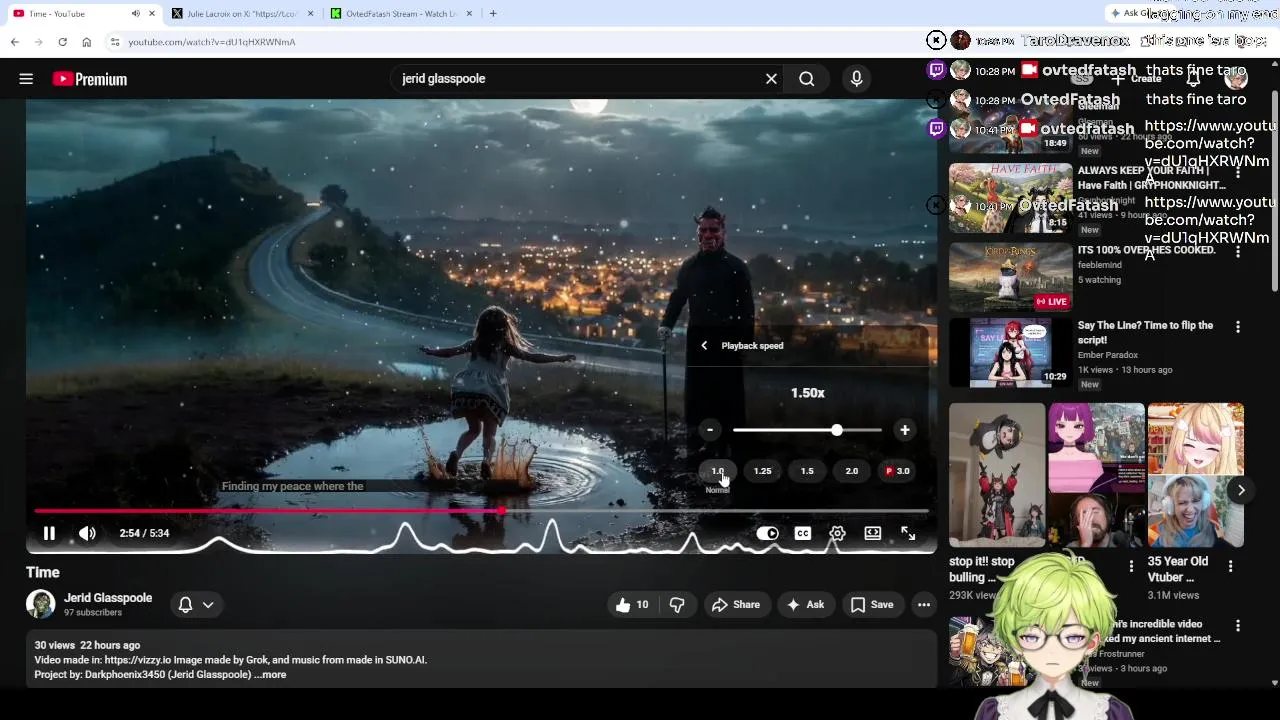Decrease playback speed with minus button
Image resolution: width=1280 pixels, height=720 pixels.
click(710, 430)
